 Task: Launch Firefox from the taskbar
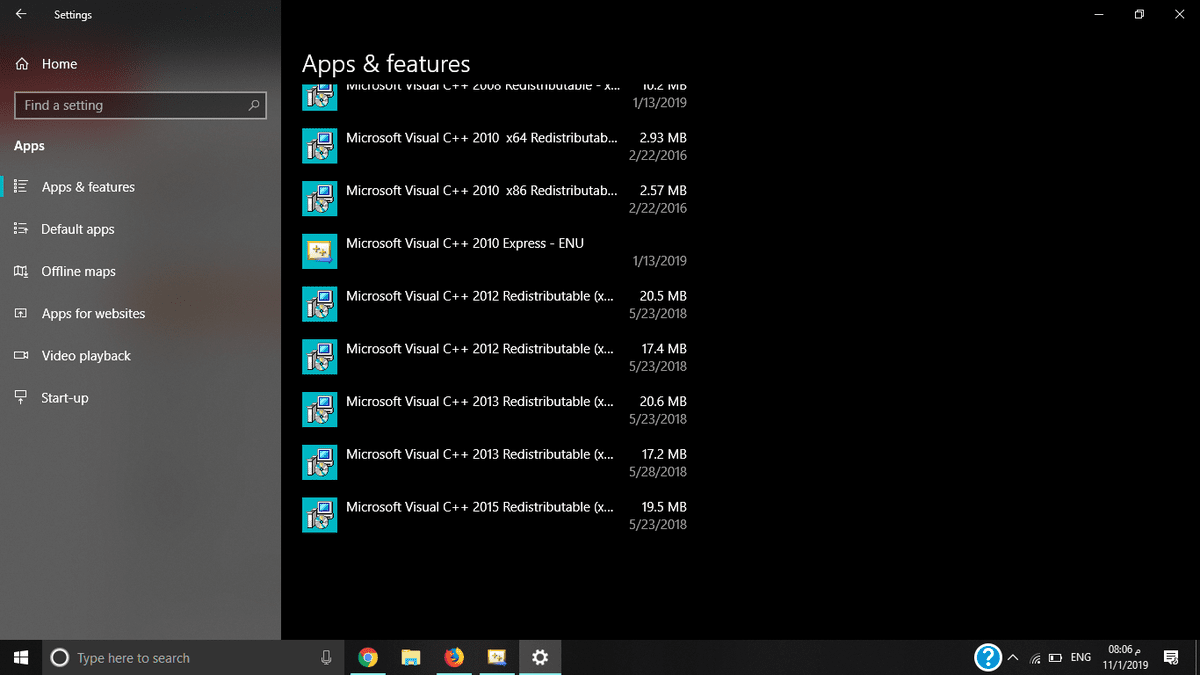[x=454, y=657]
